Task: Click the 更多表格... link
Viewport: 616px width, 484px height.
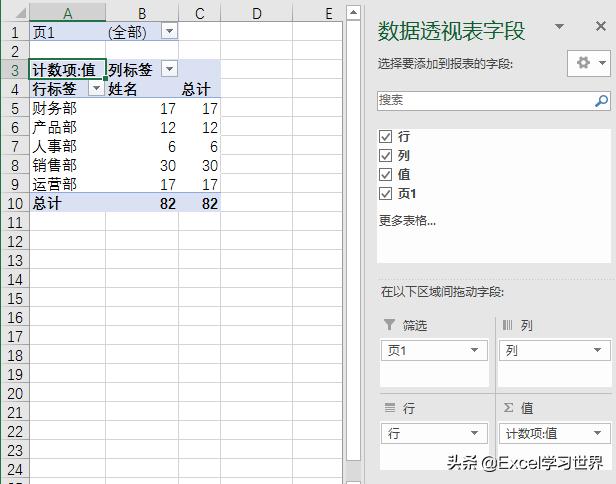Action: point(407,221)
